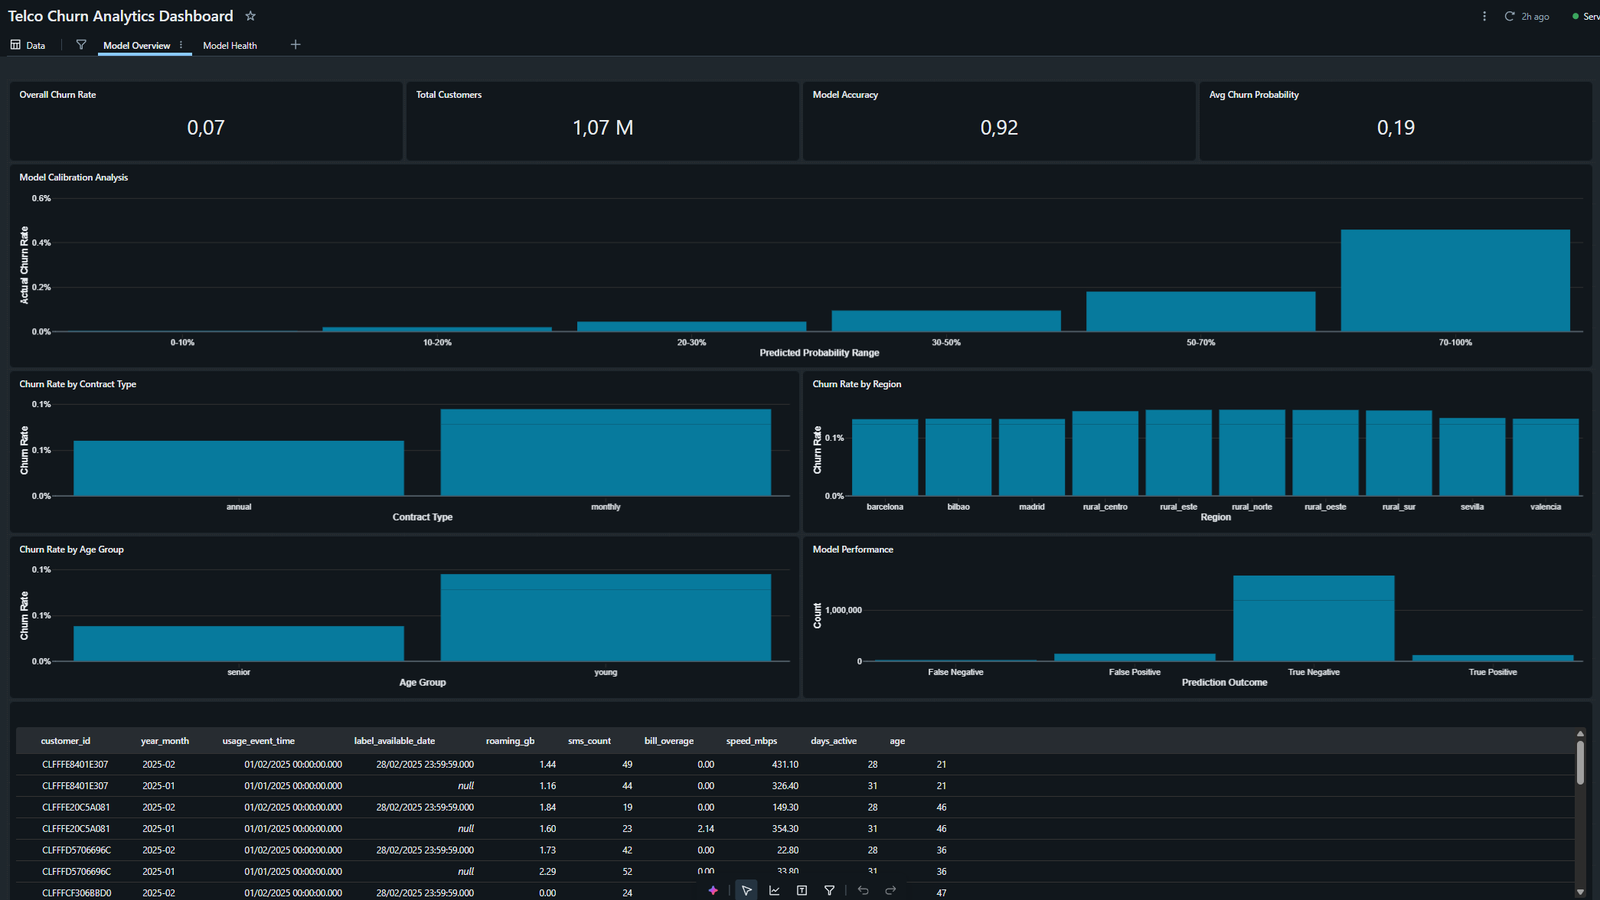
Task: Add a text box widget
Action: tap(802, 890)
